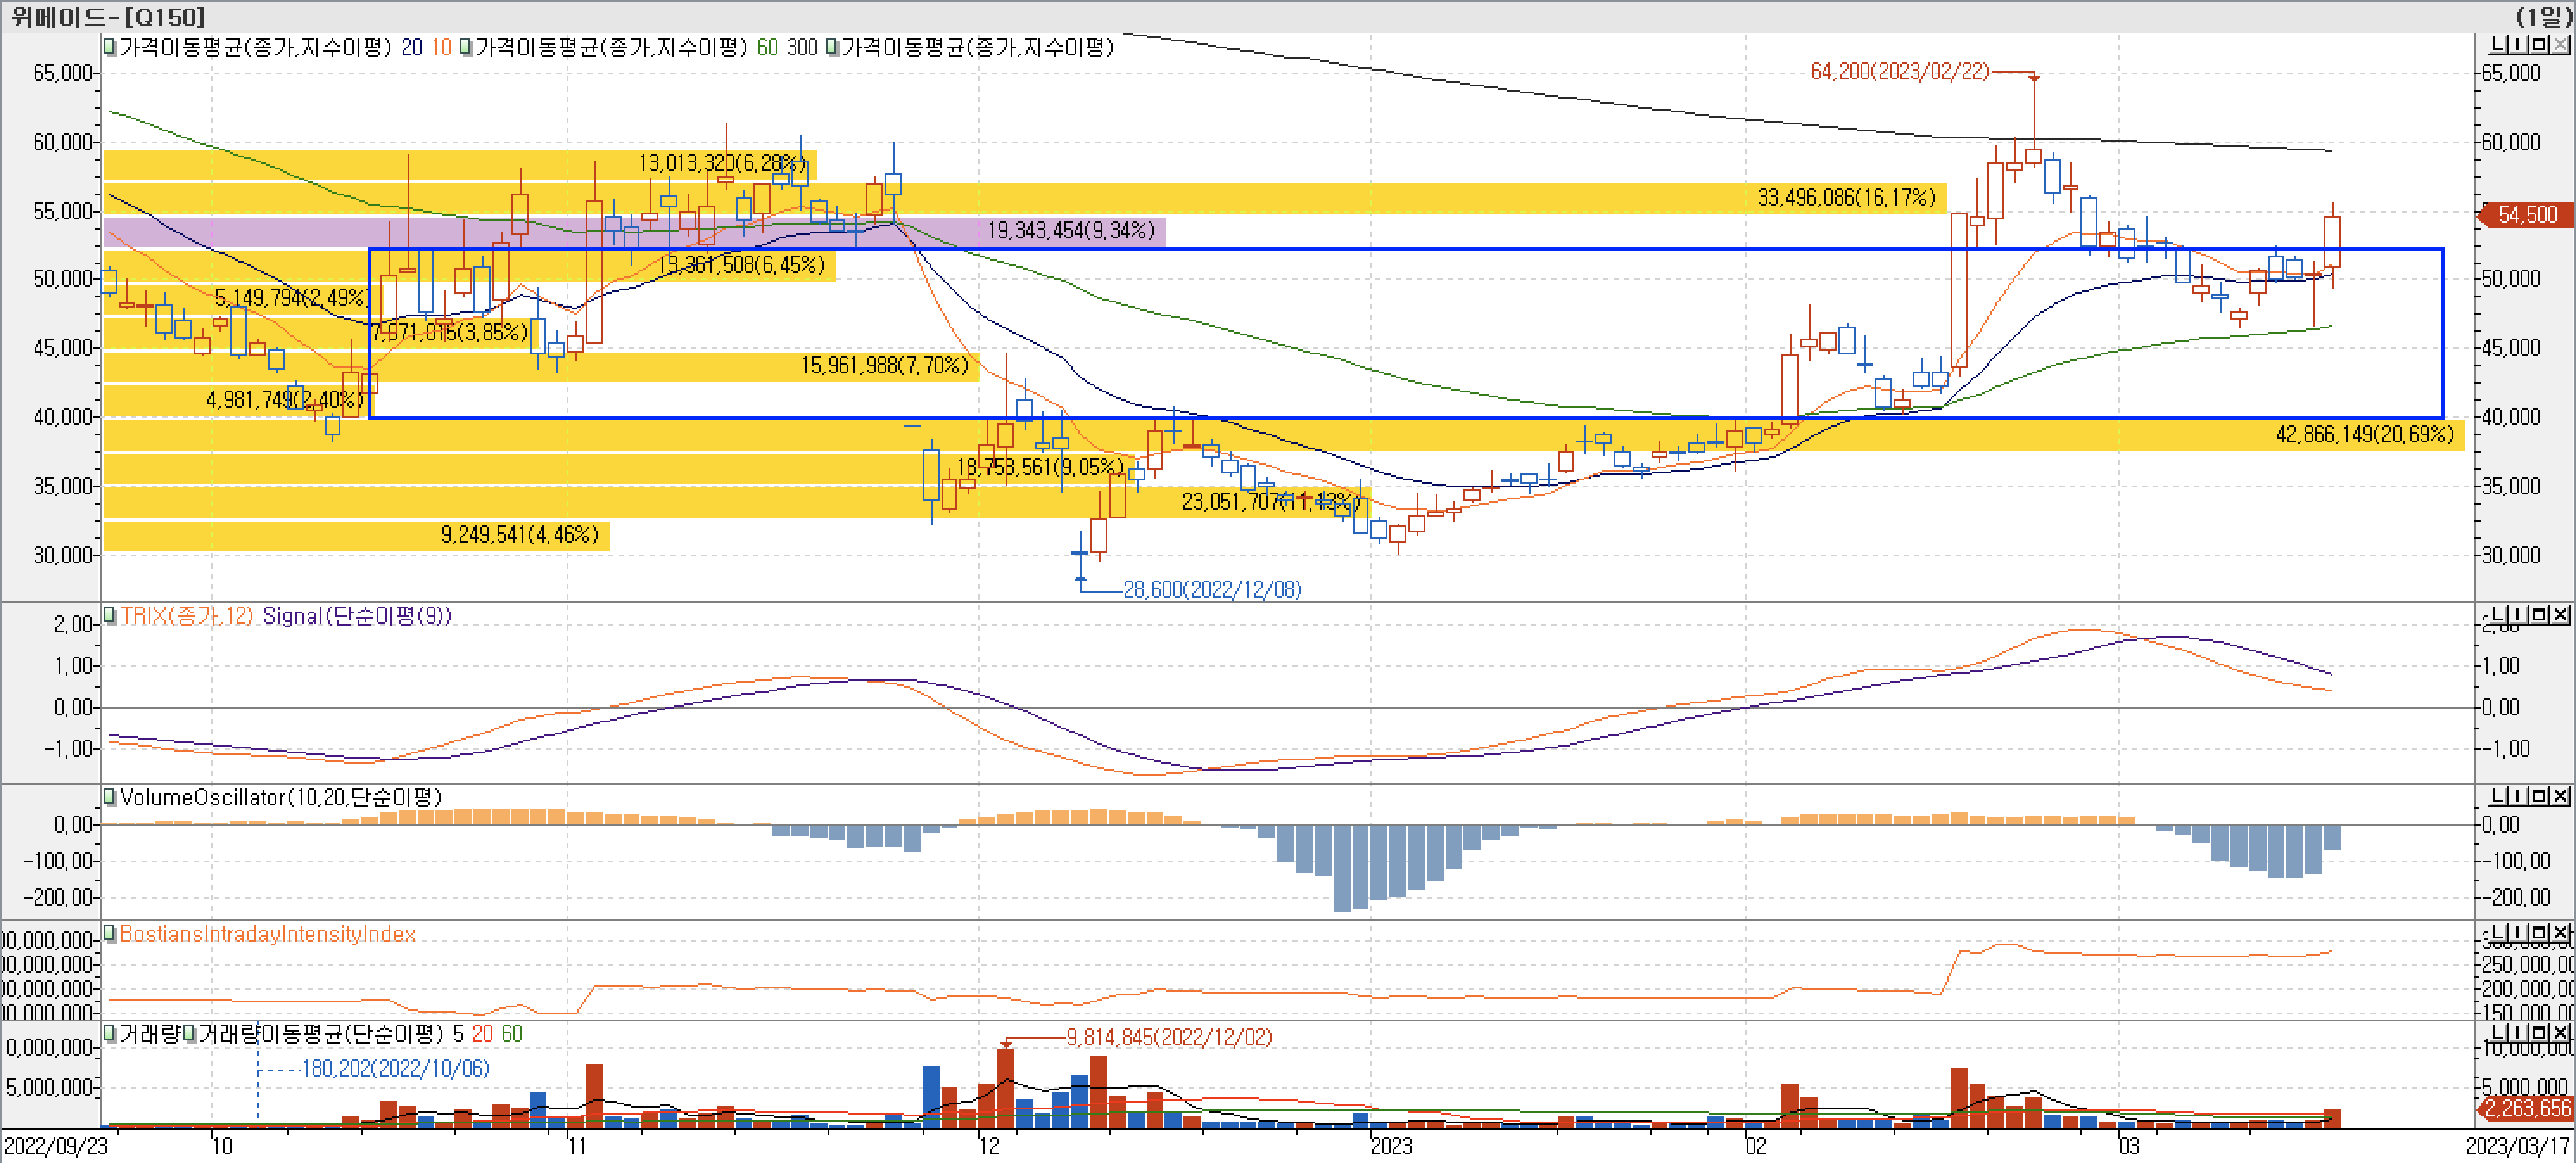Click the 28,600 low price marker label
Screen dimensions: 2576x1163
(1212, 590)
